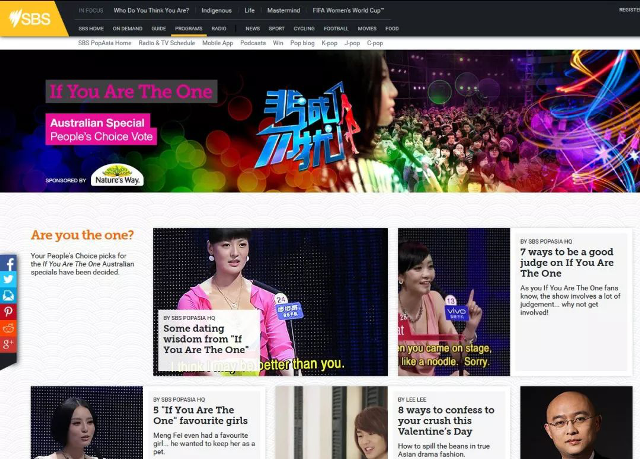Open Radio & TV Schedule link

coord(166,43)
